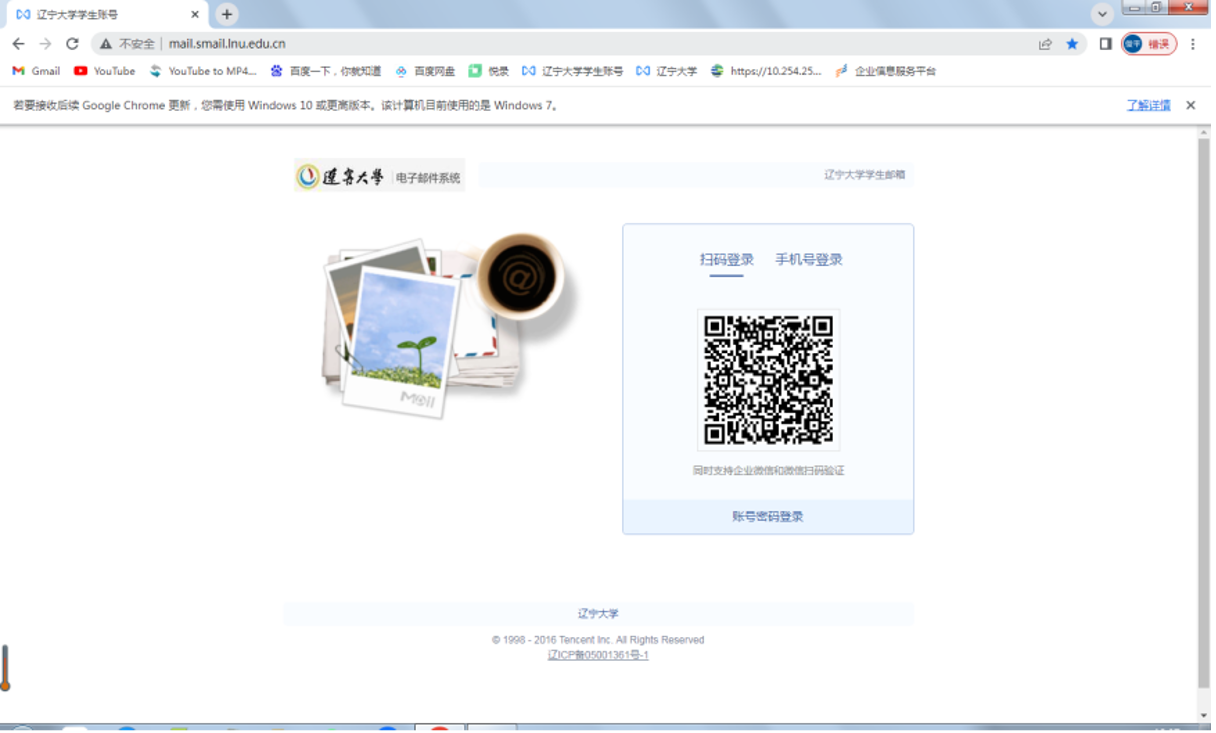This screenshot has height=733, width=1216.
Task: Open the side panel icon
Action: [x=1105, y=44]
